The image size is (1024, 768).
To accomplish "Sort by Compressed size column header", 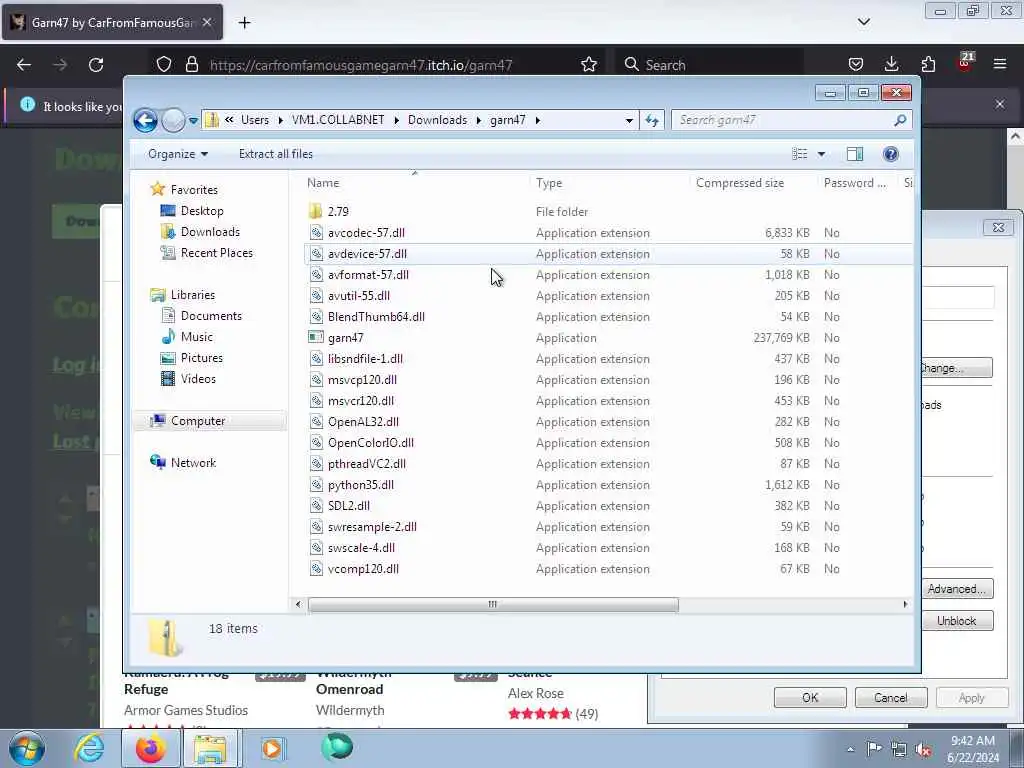I will point(740,184).
